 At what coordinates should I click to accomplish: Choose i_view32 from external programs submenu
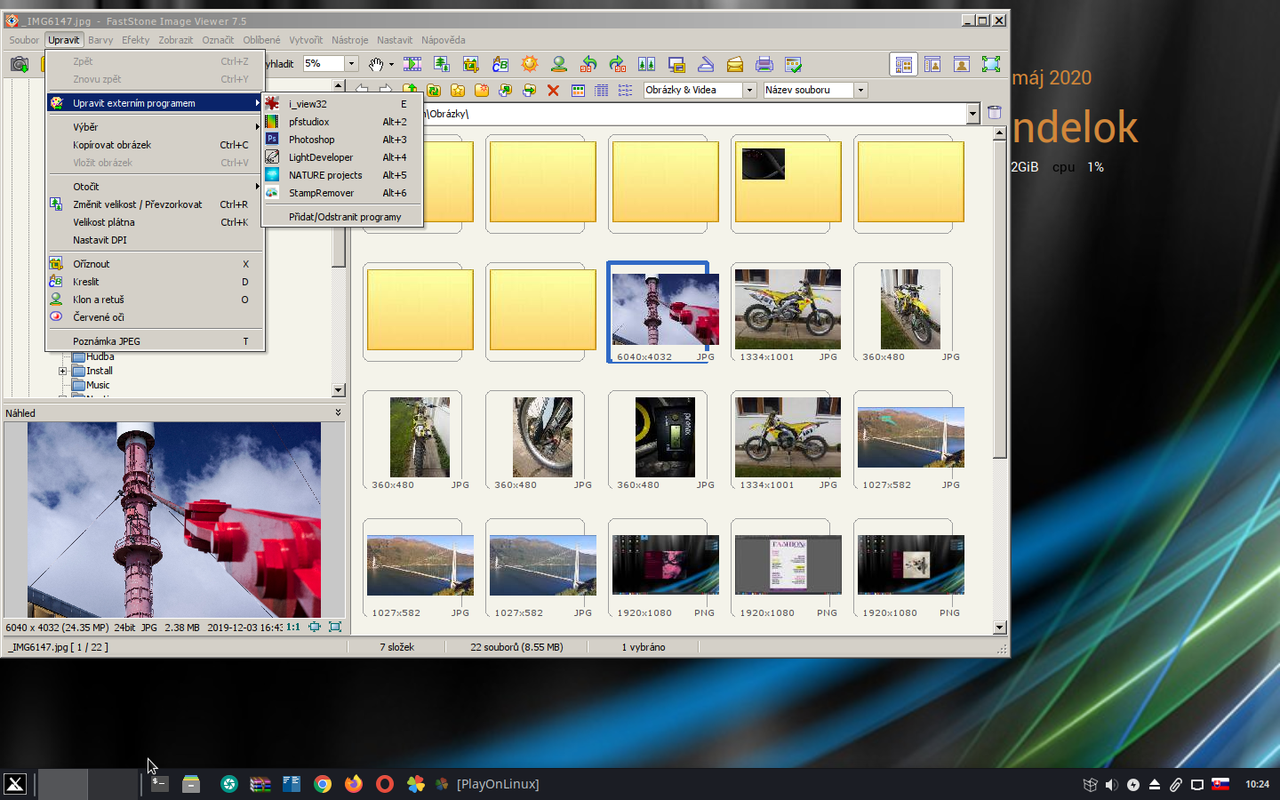[x=342, y=104]
